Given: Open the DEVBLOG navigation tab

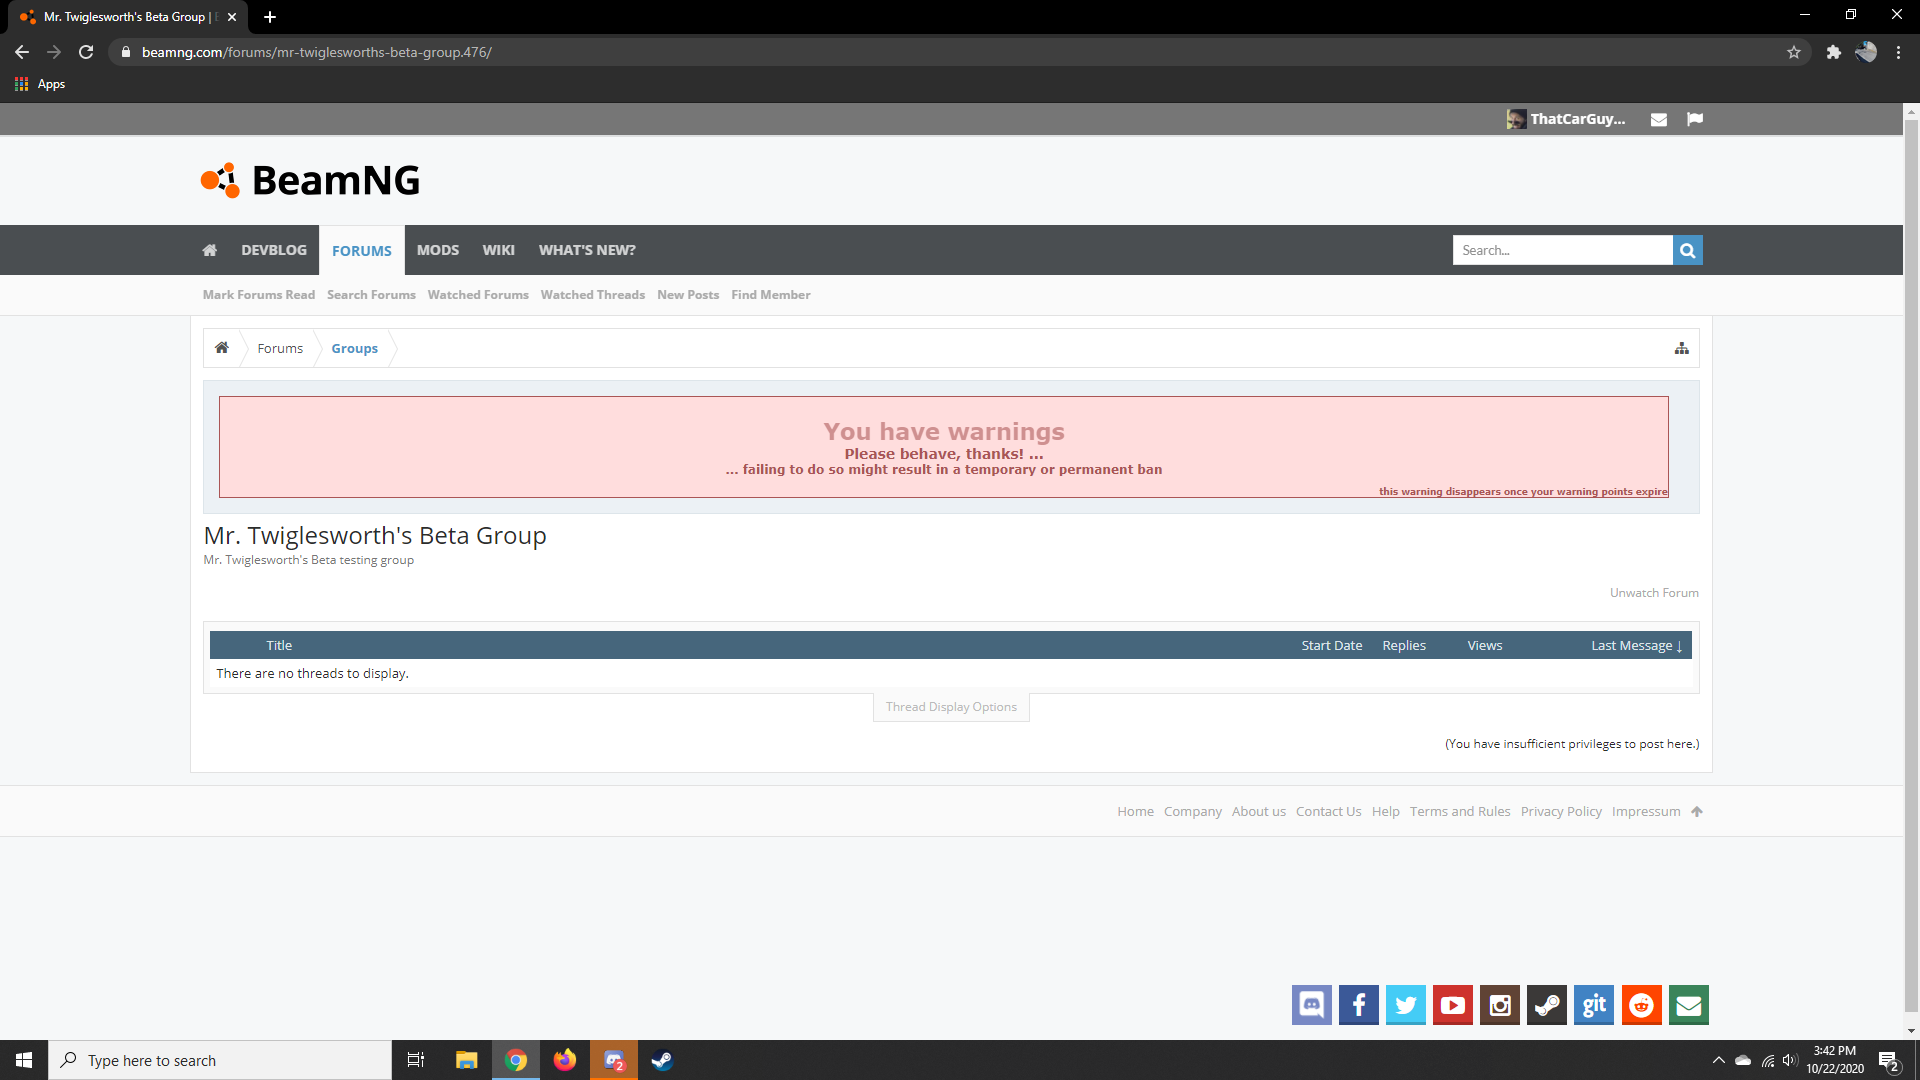Looking at the screenshot, I should click(x=273, y=250).
